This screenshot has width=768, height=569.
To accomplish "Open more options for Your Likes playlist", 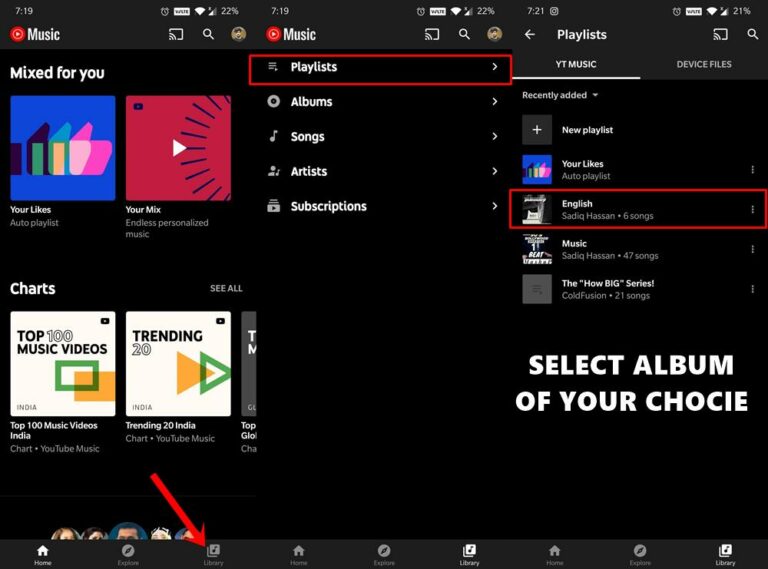I will pos(752,169).
